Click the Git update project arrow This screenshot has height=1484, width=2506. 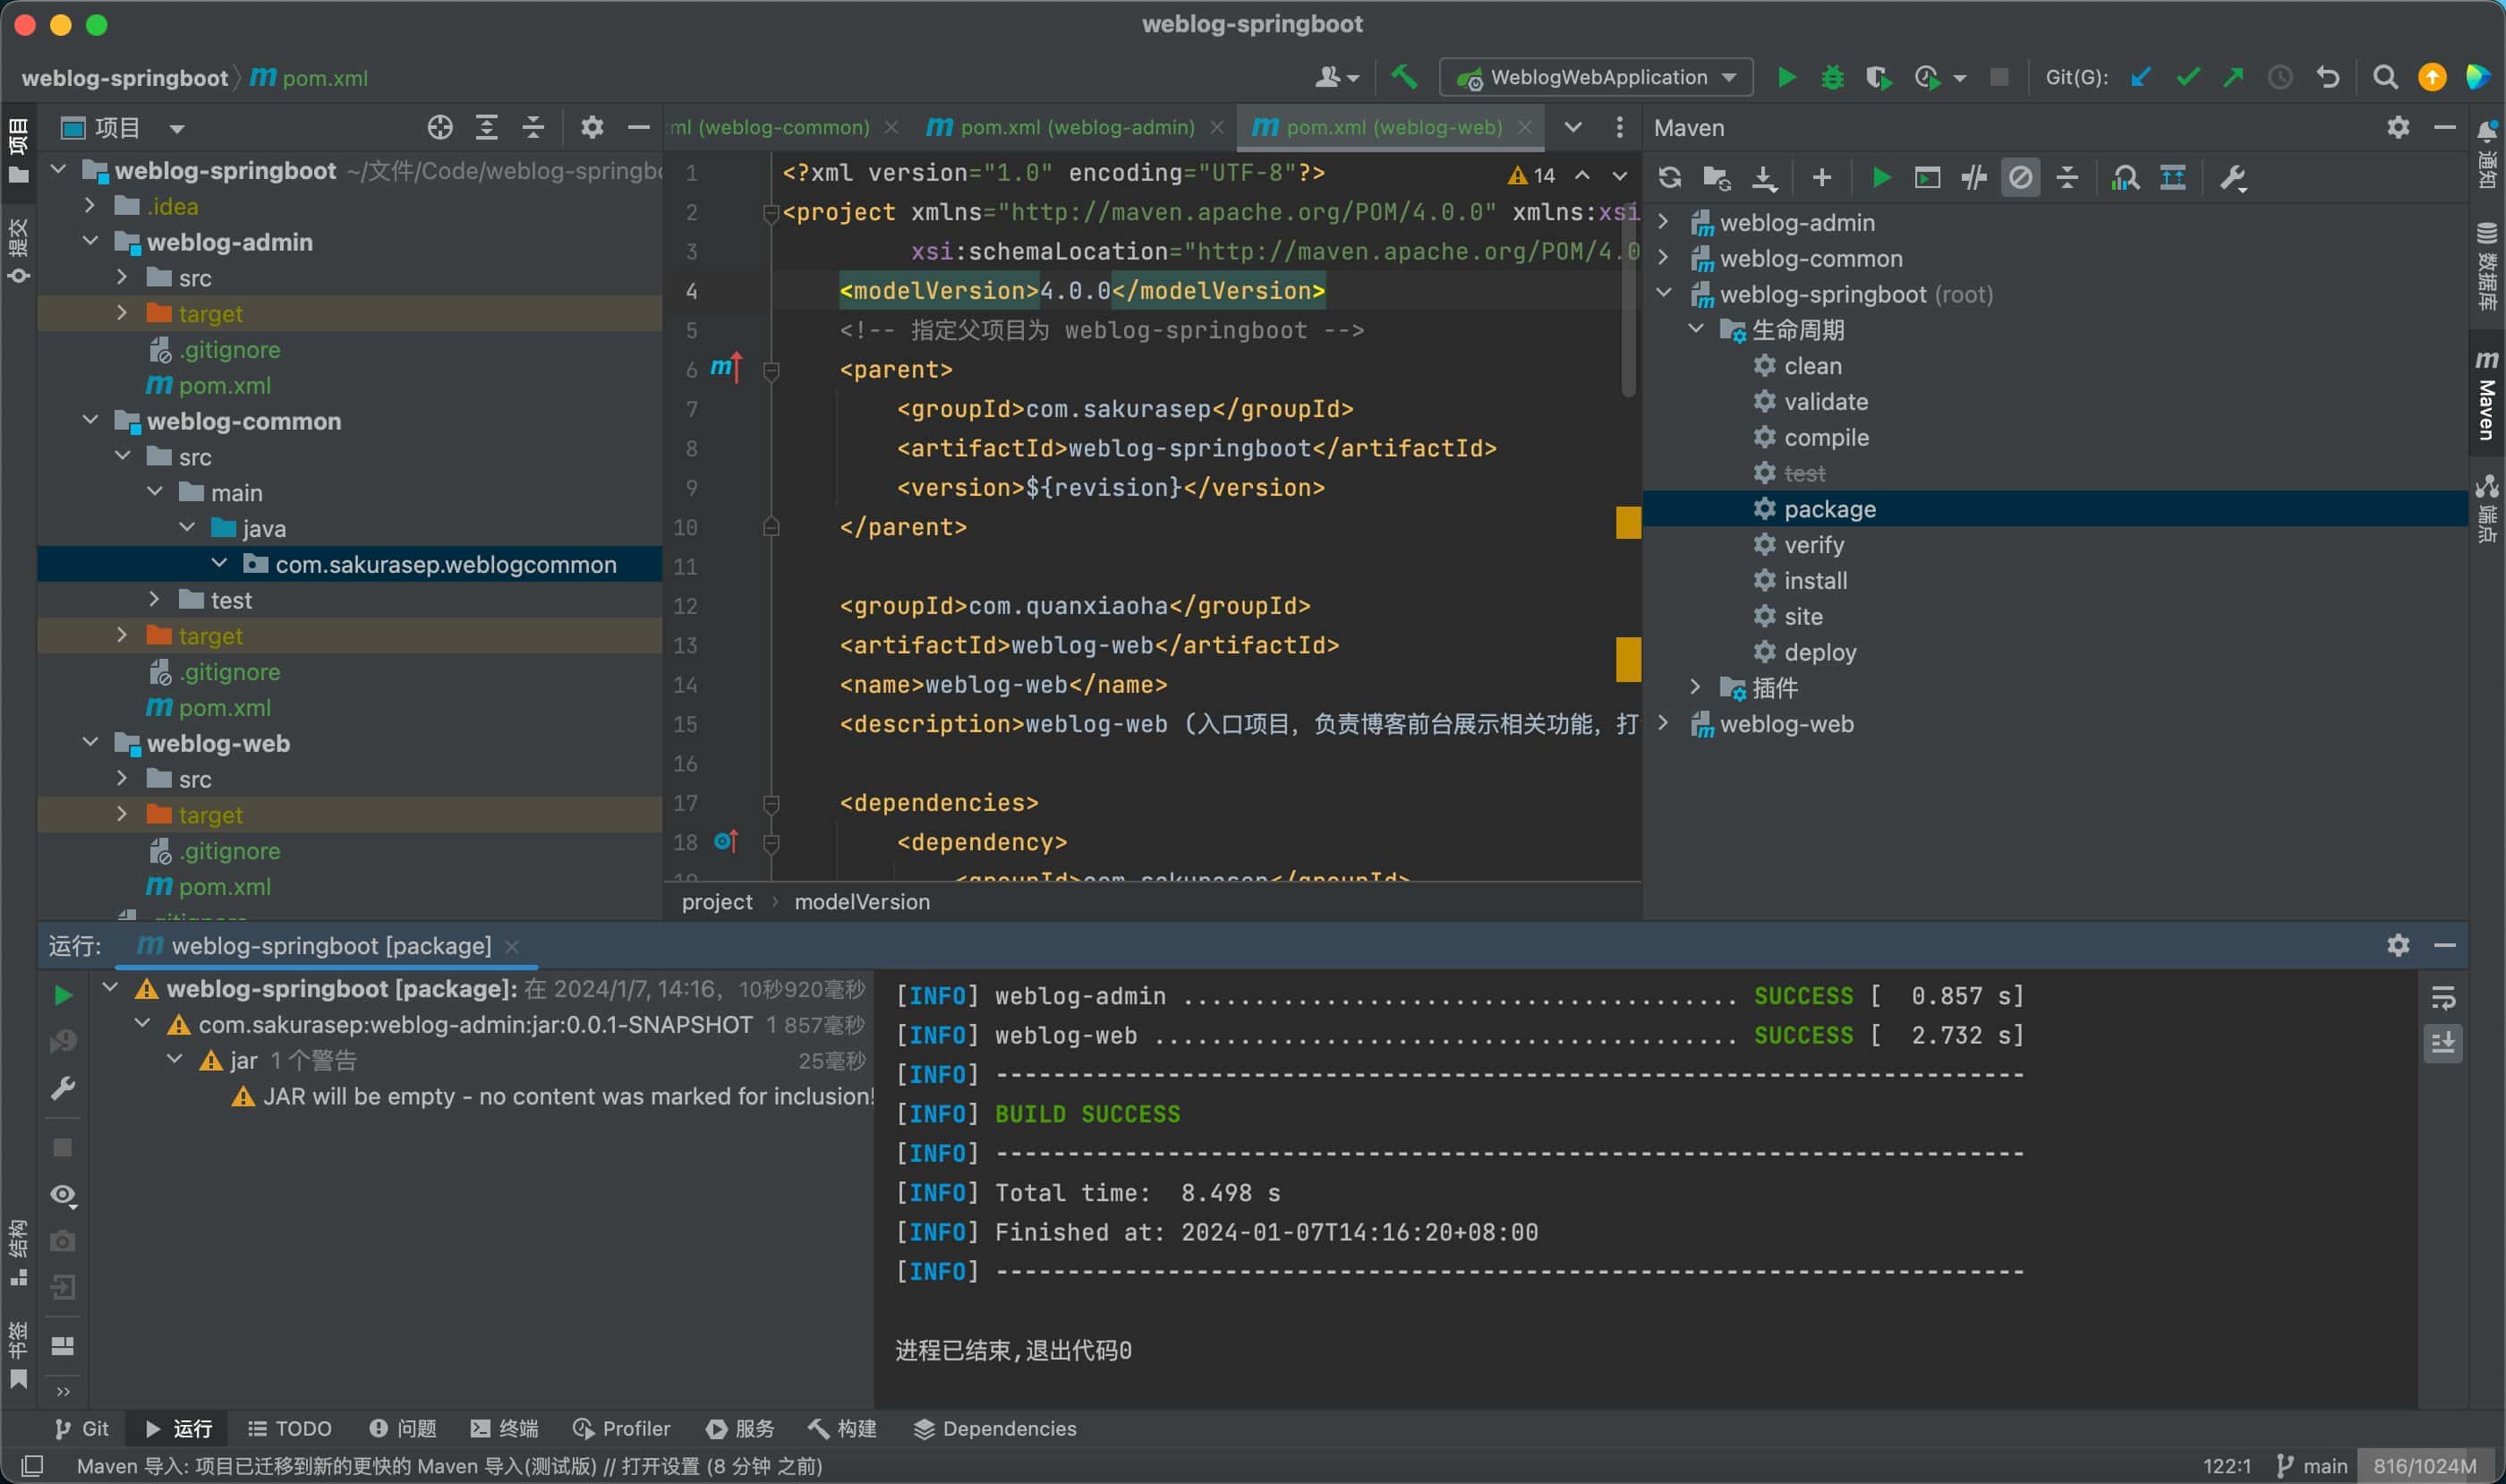coord(2140,78)
